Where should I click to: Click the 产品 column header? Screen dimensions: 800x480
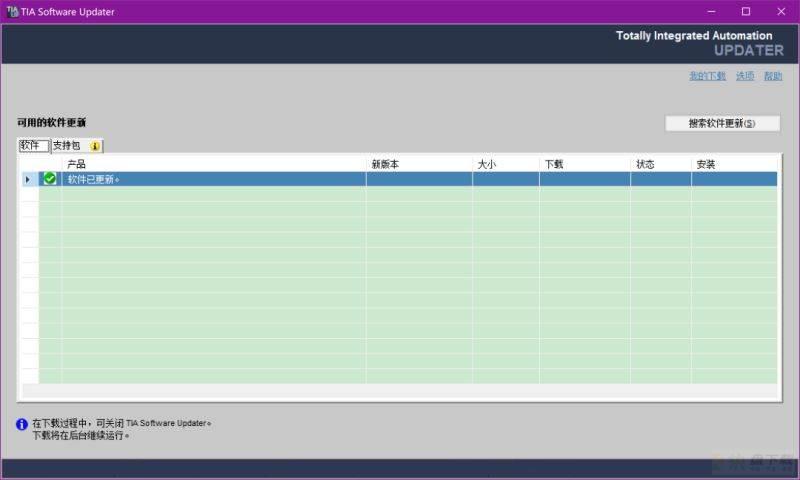click(x=213, y=164)
